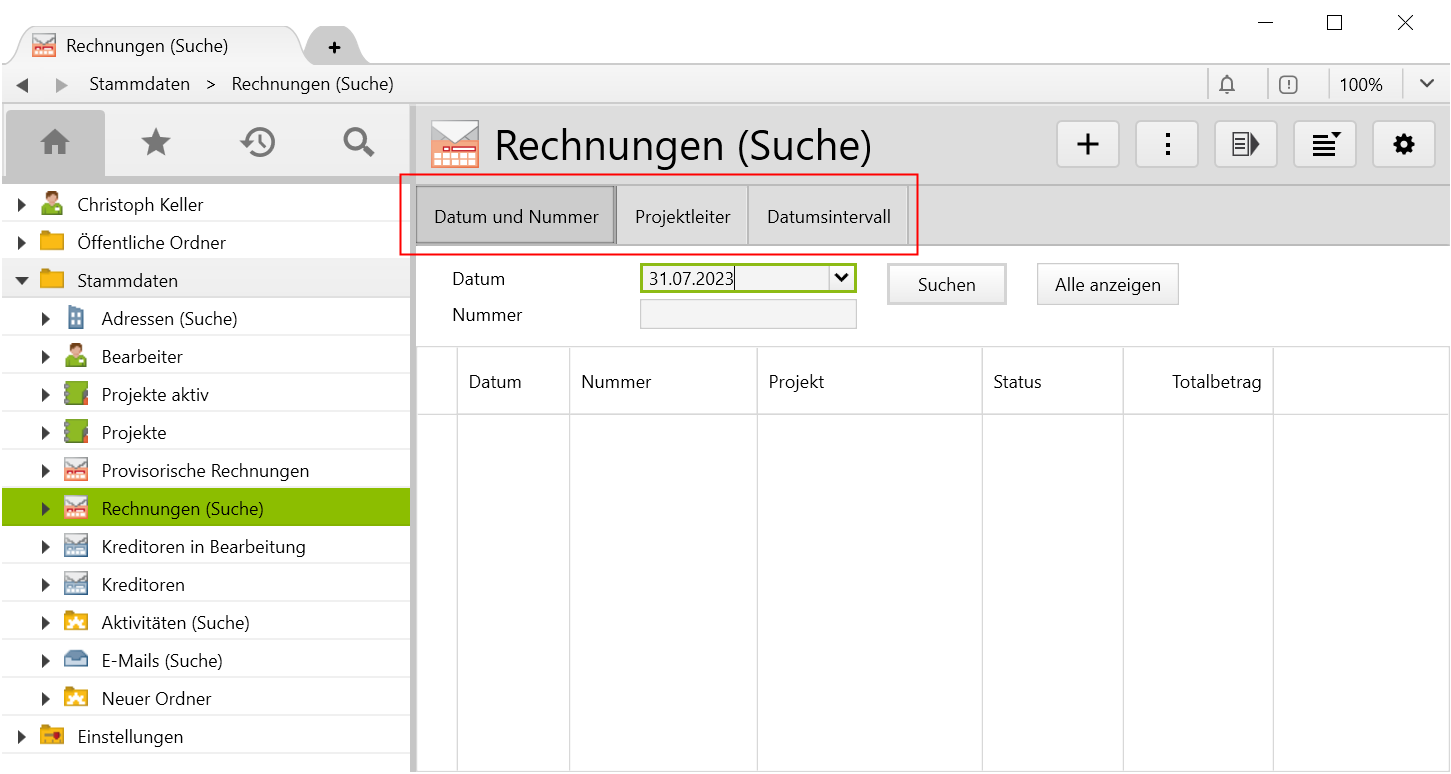Expand the Einstellungen tree node
The image size is (1451, 774).
(22, 737)
